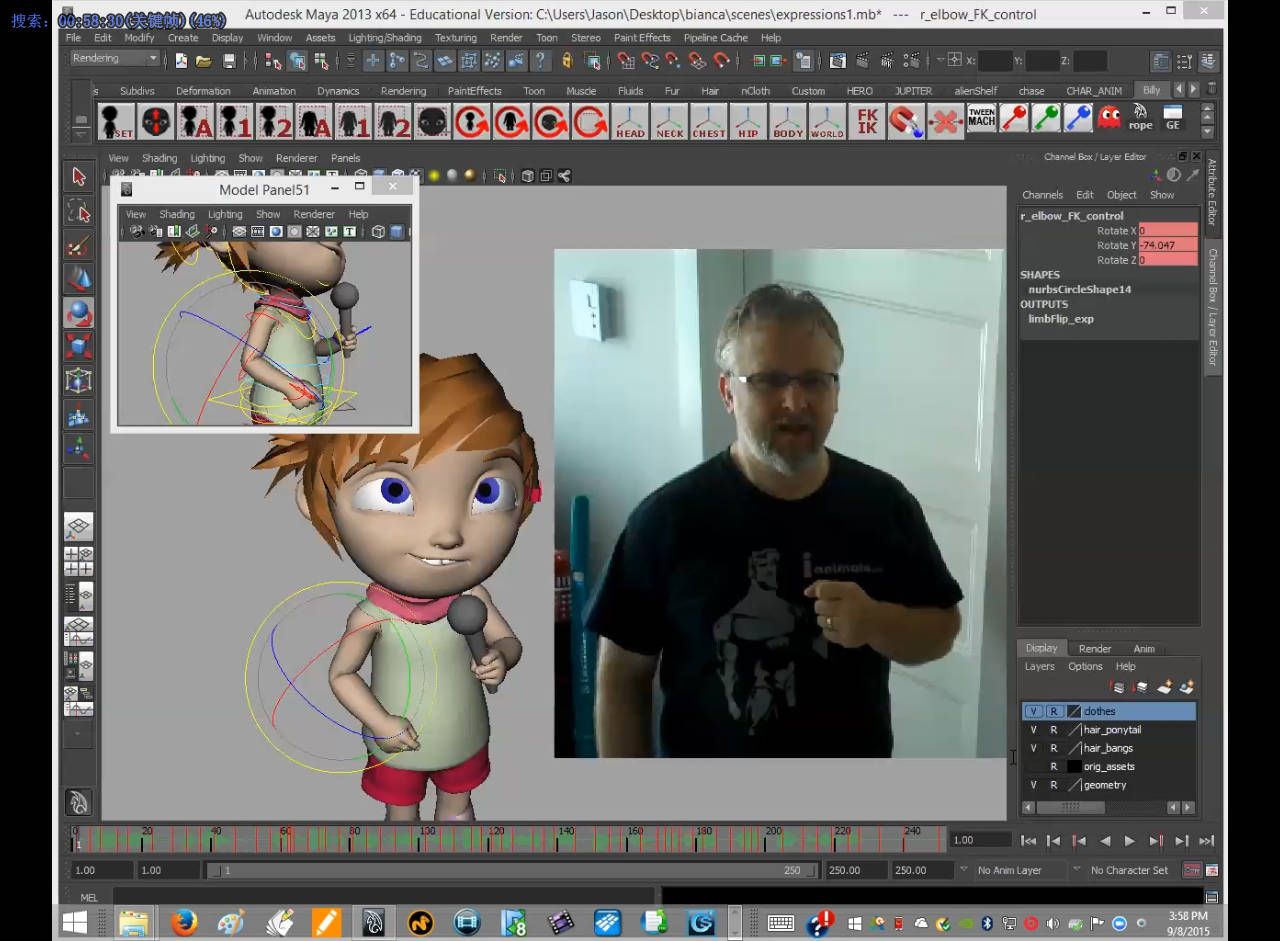This screenshot has width=1280, height=941.
Task: Click the yellow light sphere viewport icon
Action: point(434,176)
